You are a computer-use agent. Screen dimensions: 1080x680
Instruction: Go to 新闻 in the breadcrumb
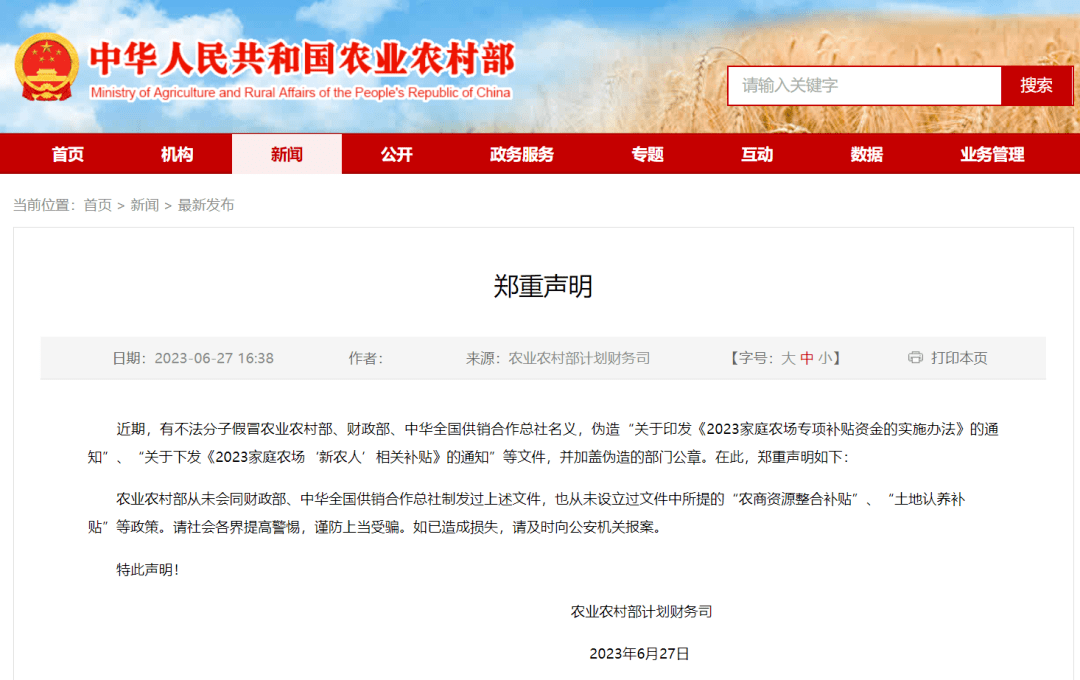145,205
